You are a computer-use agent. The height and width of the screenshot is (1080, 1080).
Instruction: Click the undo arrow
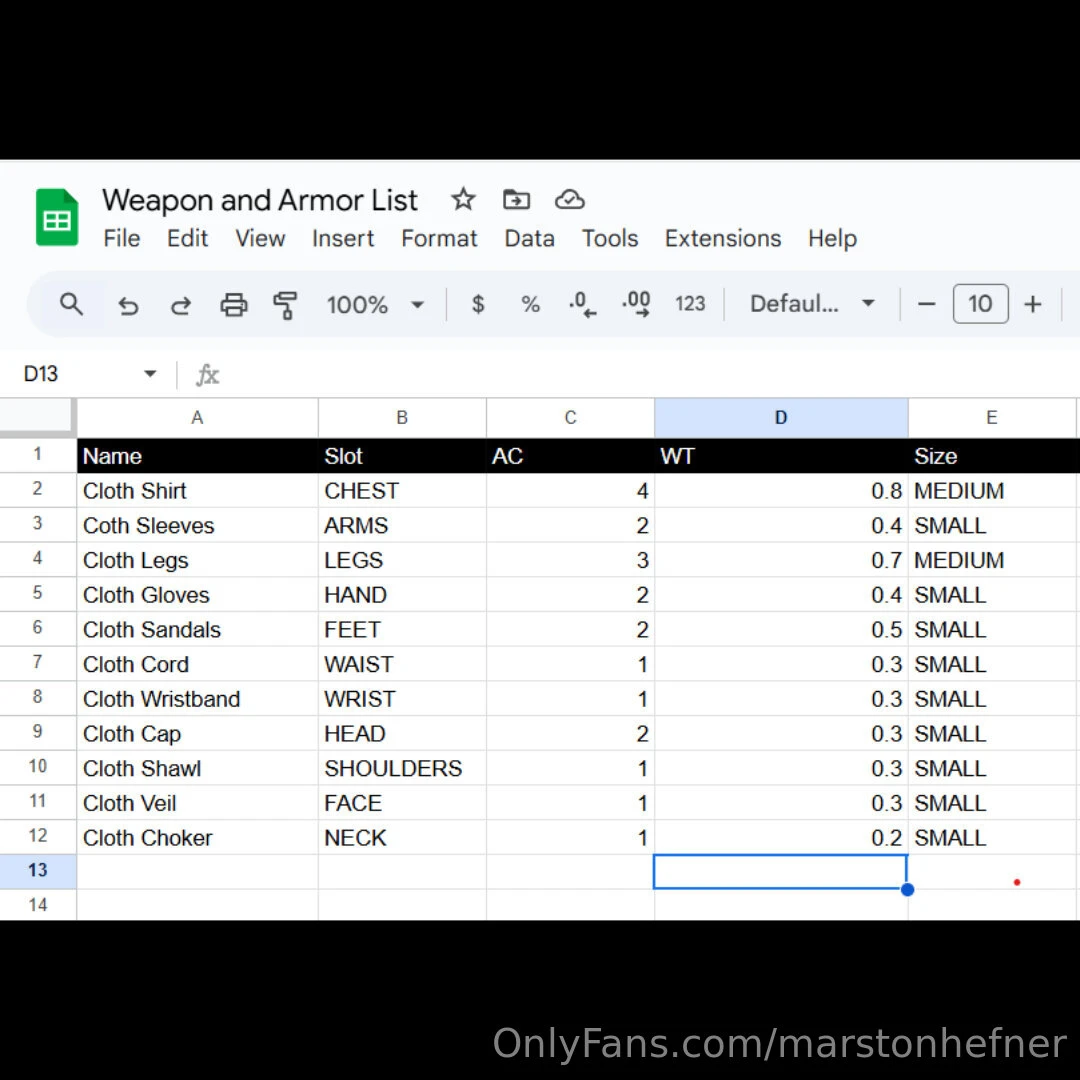pyautogui.click(x=128, y=305)
